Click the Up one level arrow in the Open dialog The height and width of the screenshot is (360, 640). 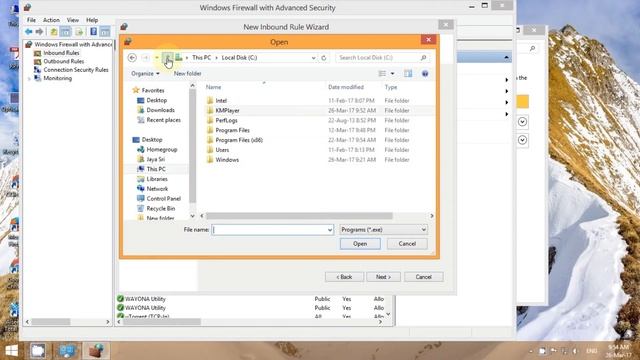click(x=167, y=58)
